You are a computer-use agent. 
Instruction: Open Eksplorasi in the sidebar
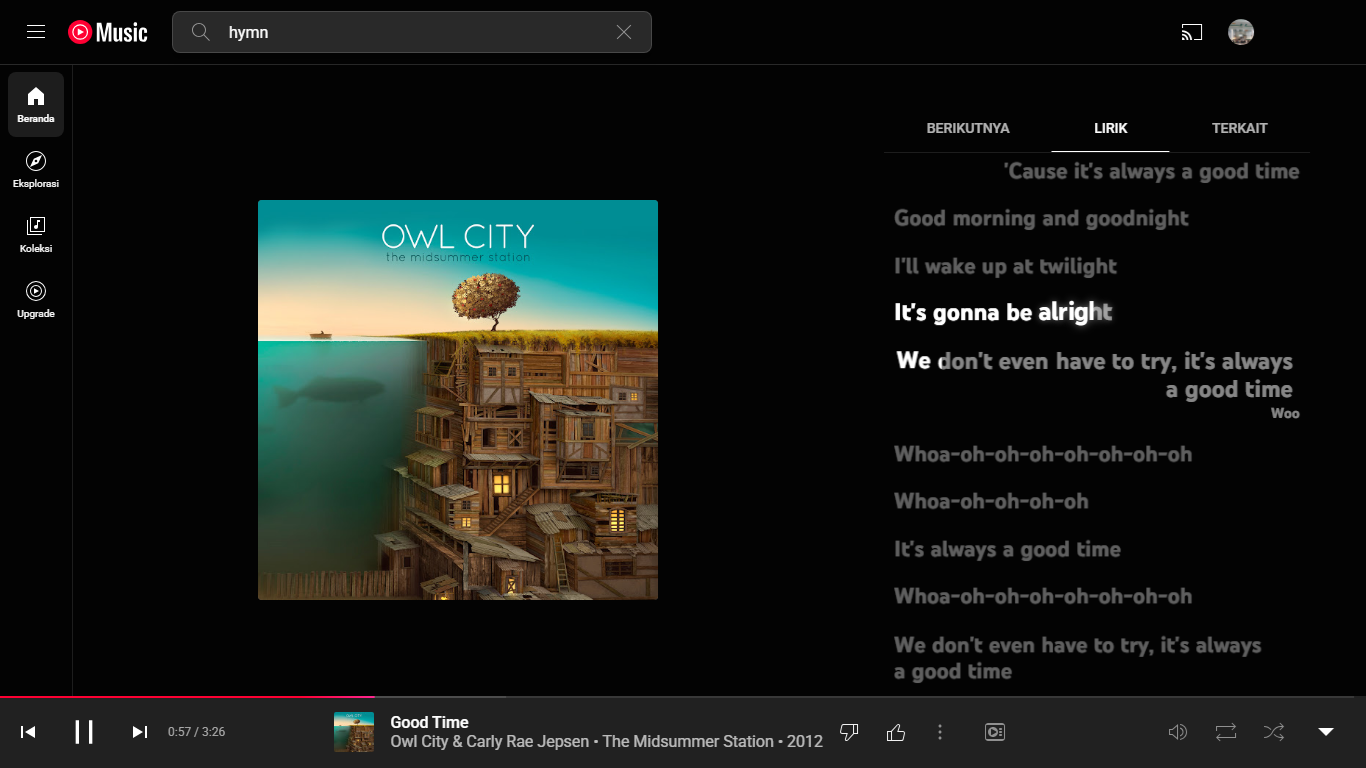[x=36, y=169]
